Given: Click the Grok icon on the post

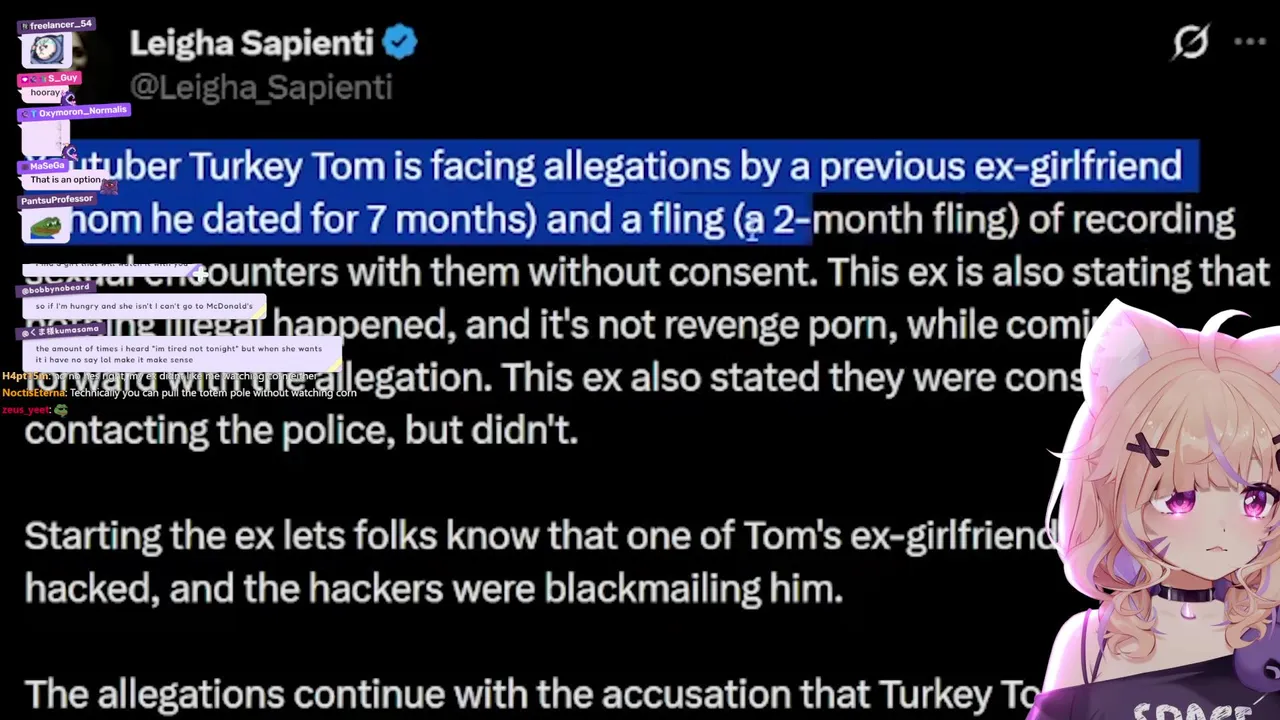Looking at the screenshot, I should [1190, 42].
